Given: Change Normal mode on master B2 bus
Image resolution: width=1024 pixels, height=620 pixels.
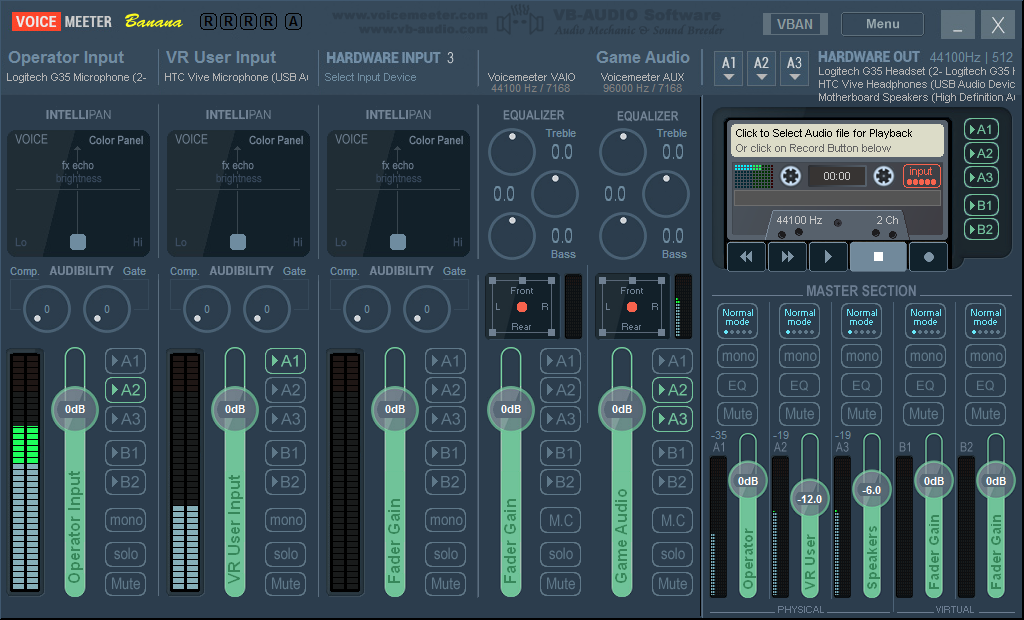Looking at the screenshot, I should (985, 321).
